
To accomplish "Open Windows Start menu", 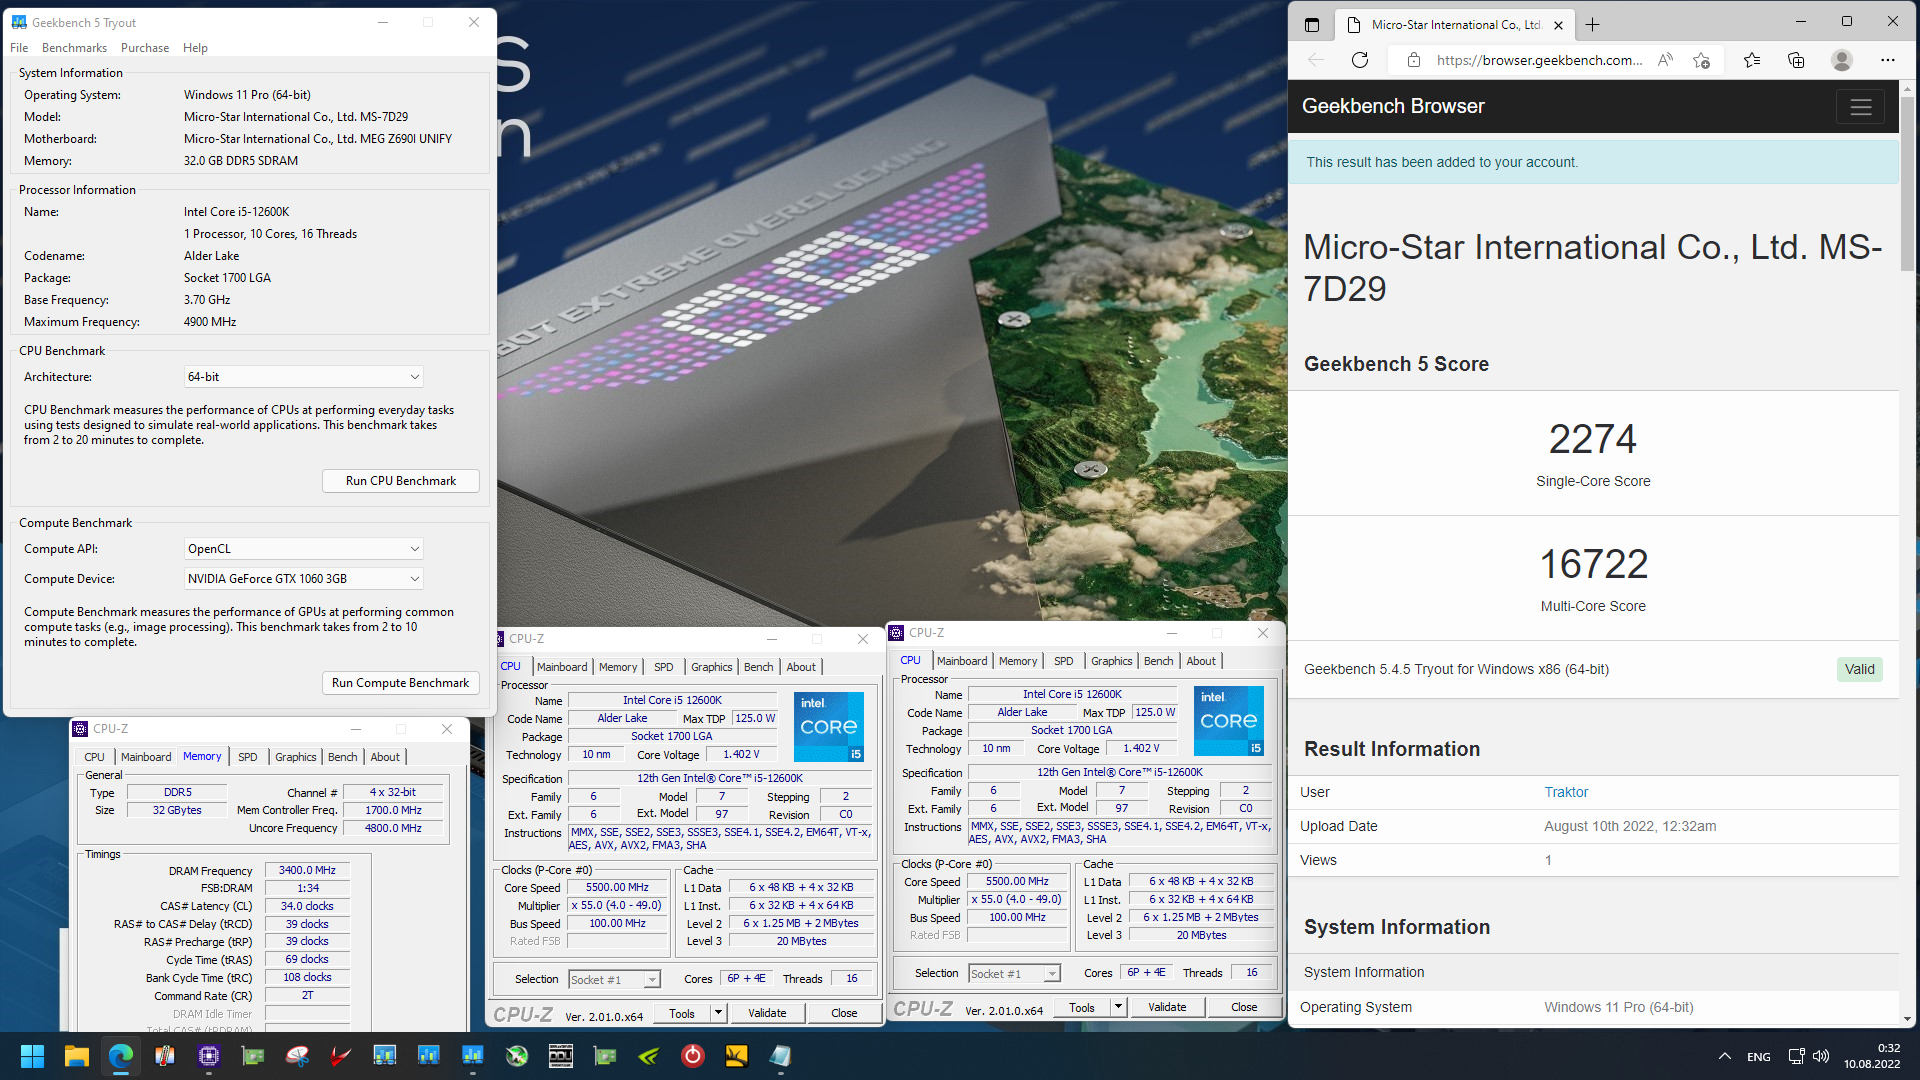I will [x=32, y=1056].
